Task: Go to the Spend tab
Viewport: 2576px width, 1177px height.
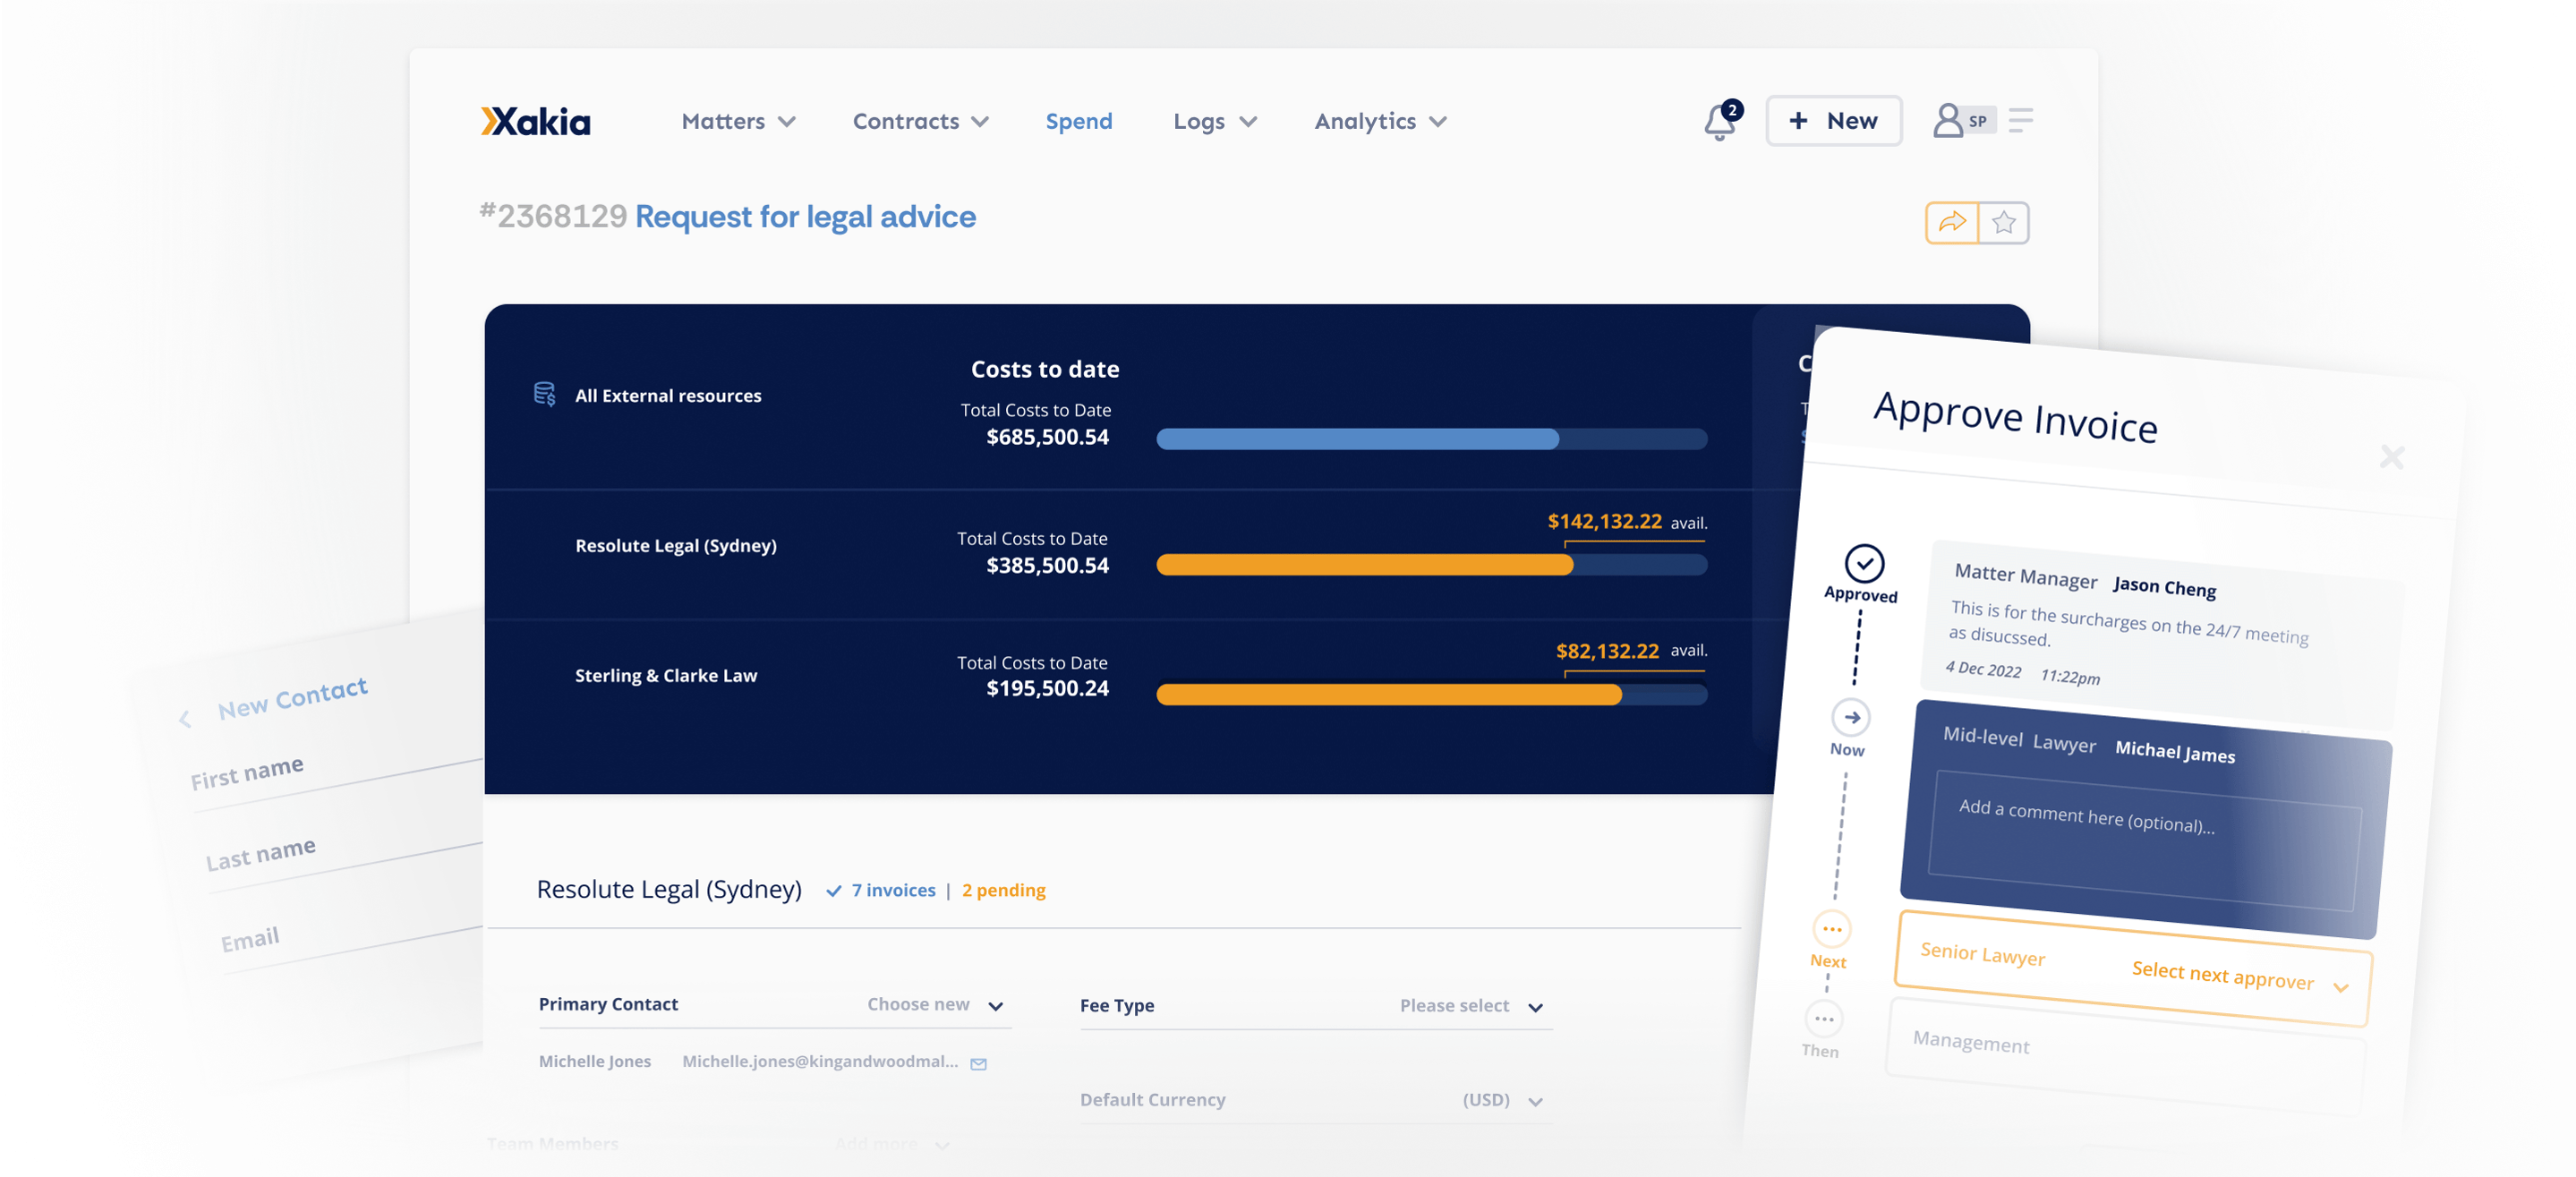Action: (x=1078, y=122)
